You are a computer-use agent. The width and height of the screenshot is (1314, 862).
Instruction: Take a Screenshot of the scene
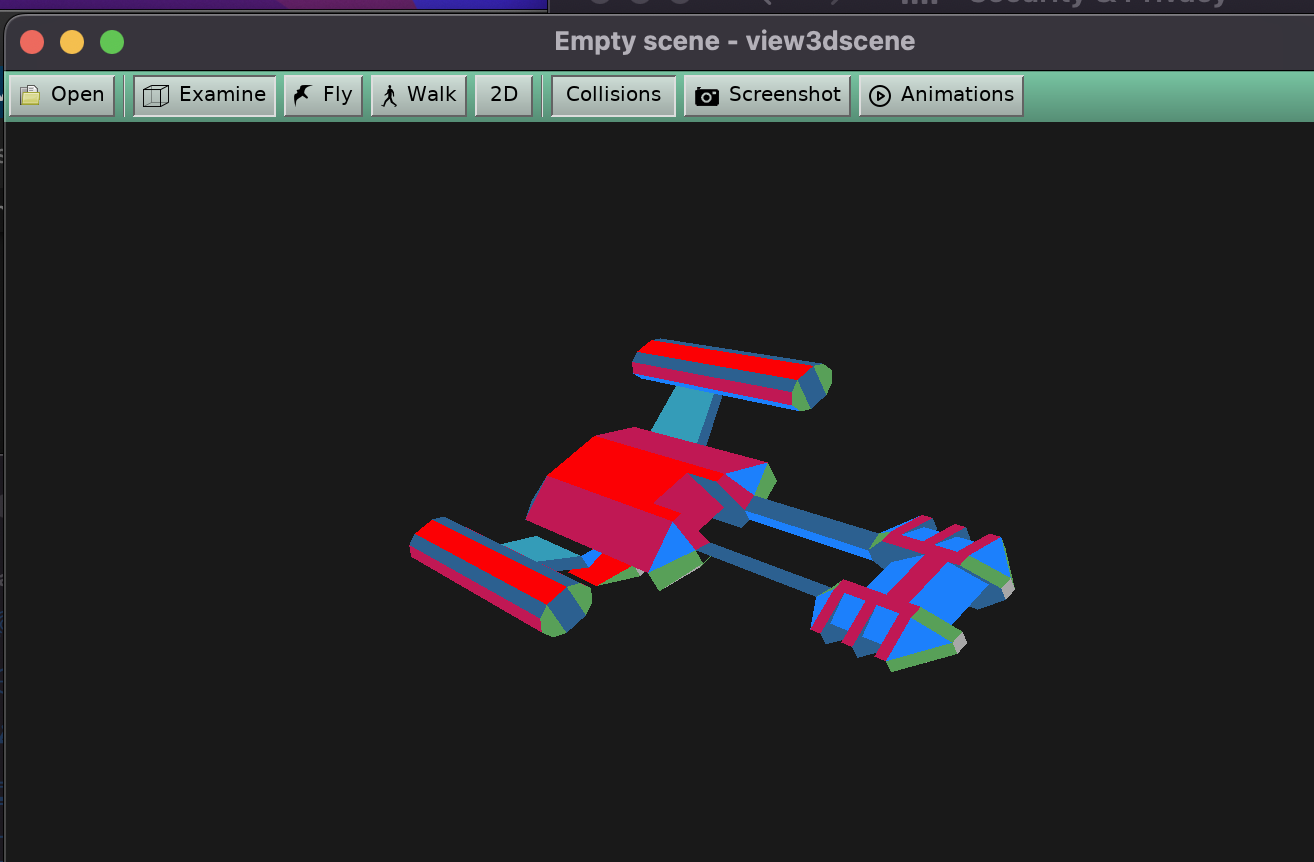click(768, 95)
